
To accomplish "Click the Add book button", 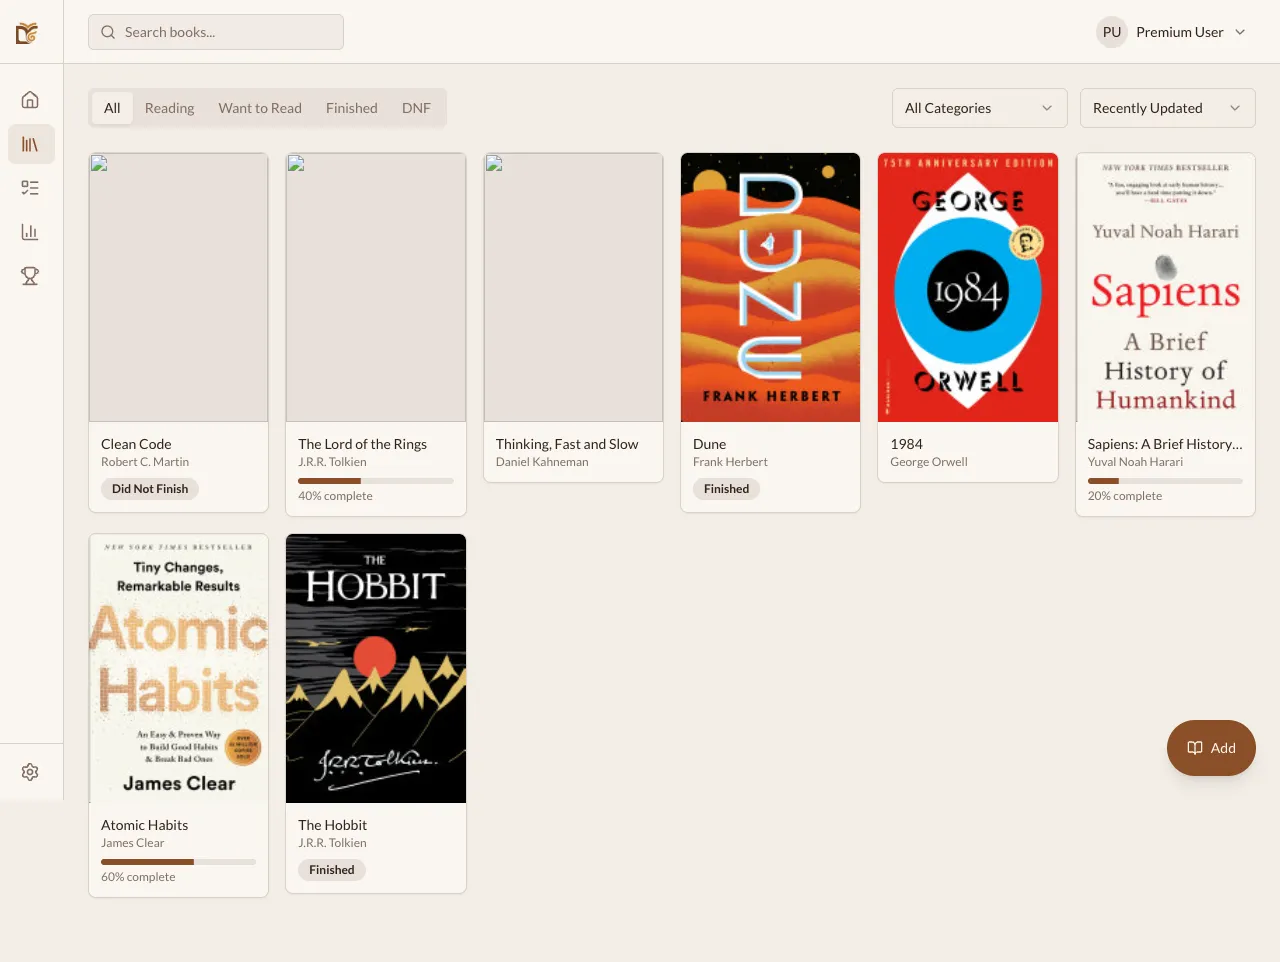I will coord(1211,748).
